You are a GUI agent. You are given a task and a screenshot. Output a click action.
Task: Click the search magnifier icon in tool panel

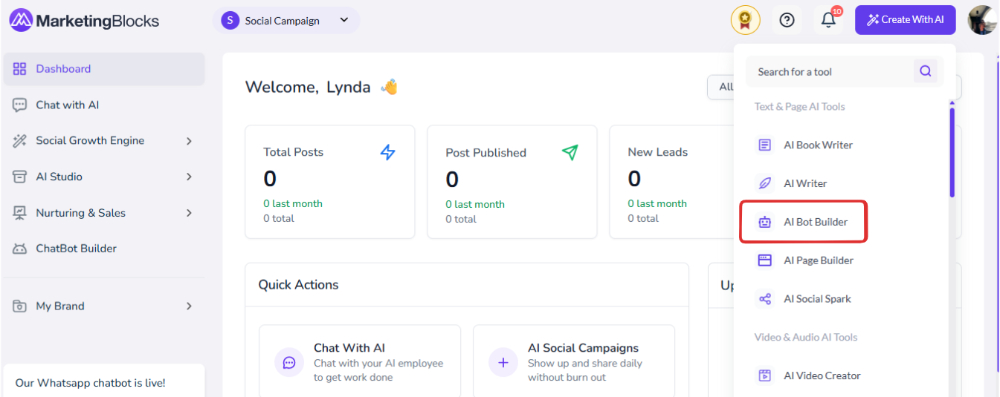coord(925,71)
